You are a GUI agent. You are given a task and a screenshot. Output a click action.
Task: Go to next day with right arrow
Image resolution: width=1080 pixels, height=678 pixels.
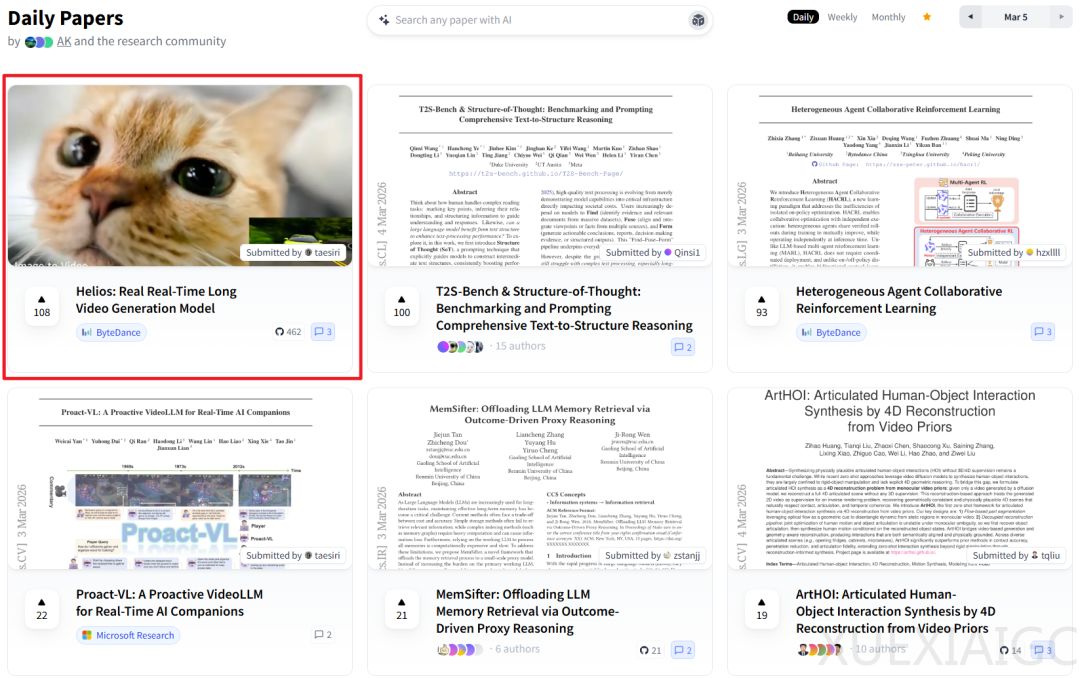[x=1061, y=17]
